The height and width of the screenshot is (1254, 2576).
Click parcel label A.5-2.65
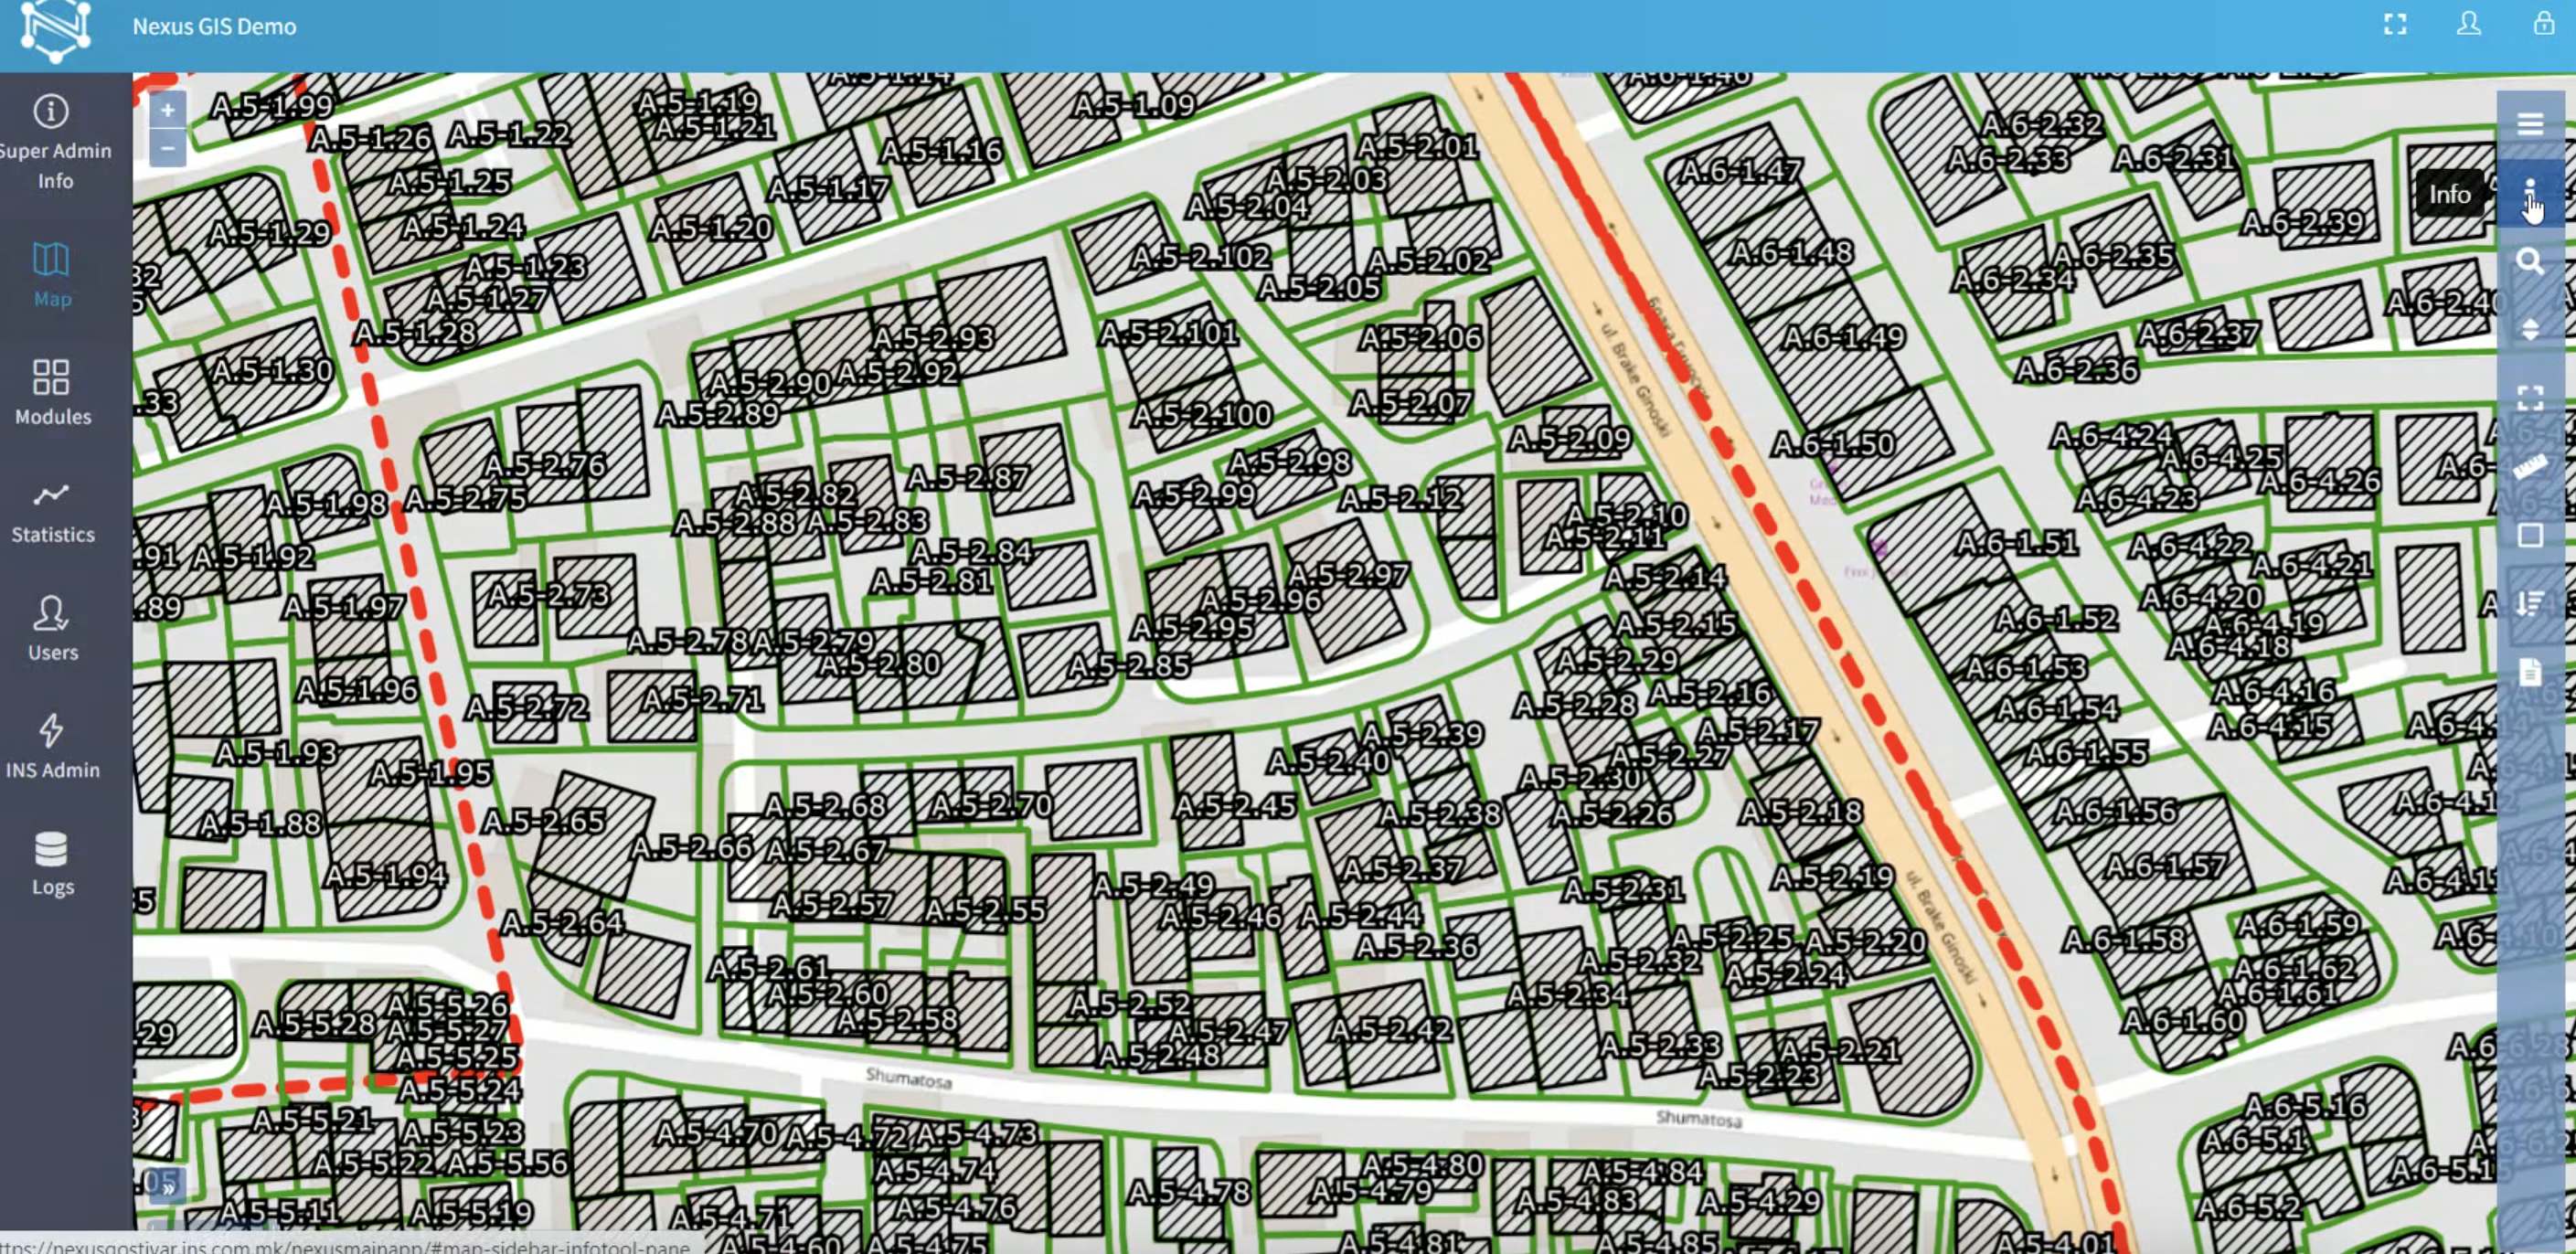pos(544,822)
